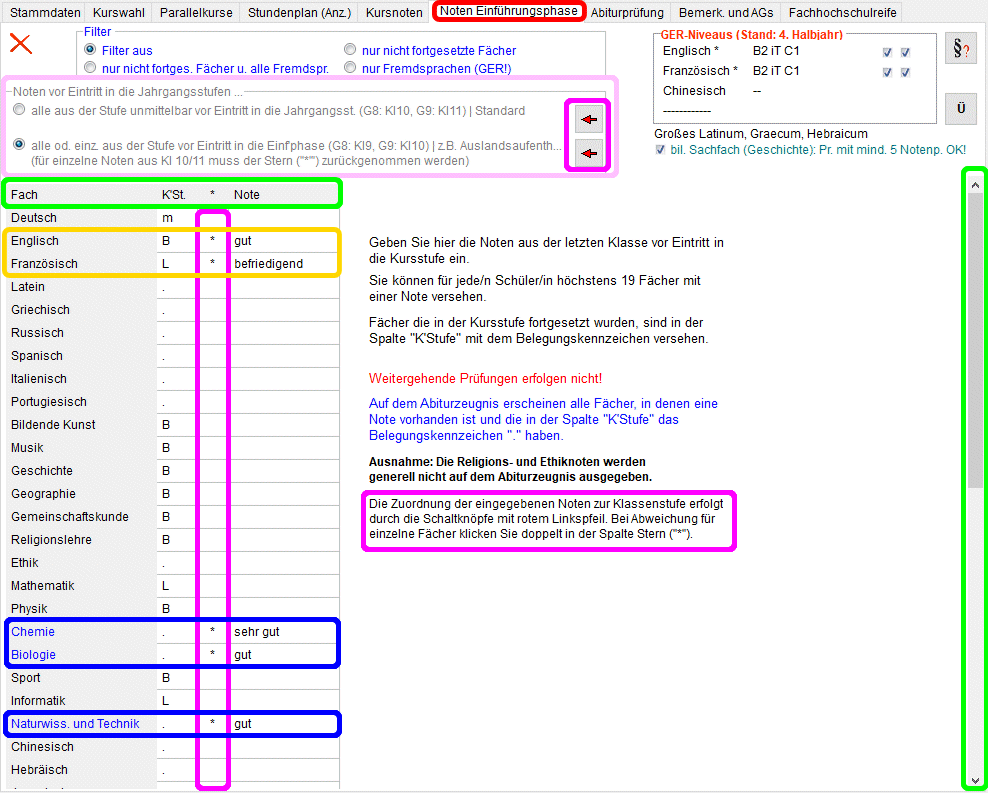The width and height of the screenshot is (988, 793).
Task: Toggle second checkbox in Französisch GER row
Action: 905,72
